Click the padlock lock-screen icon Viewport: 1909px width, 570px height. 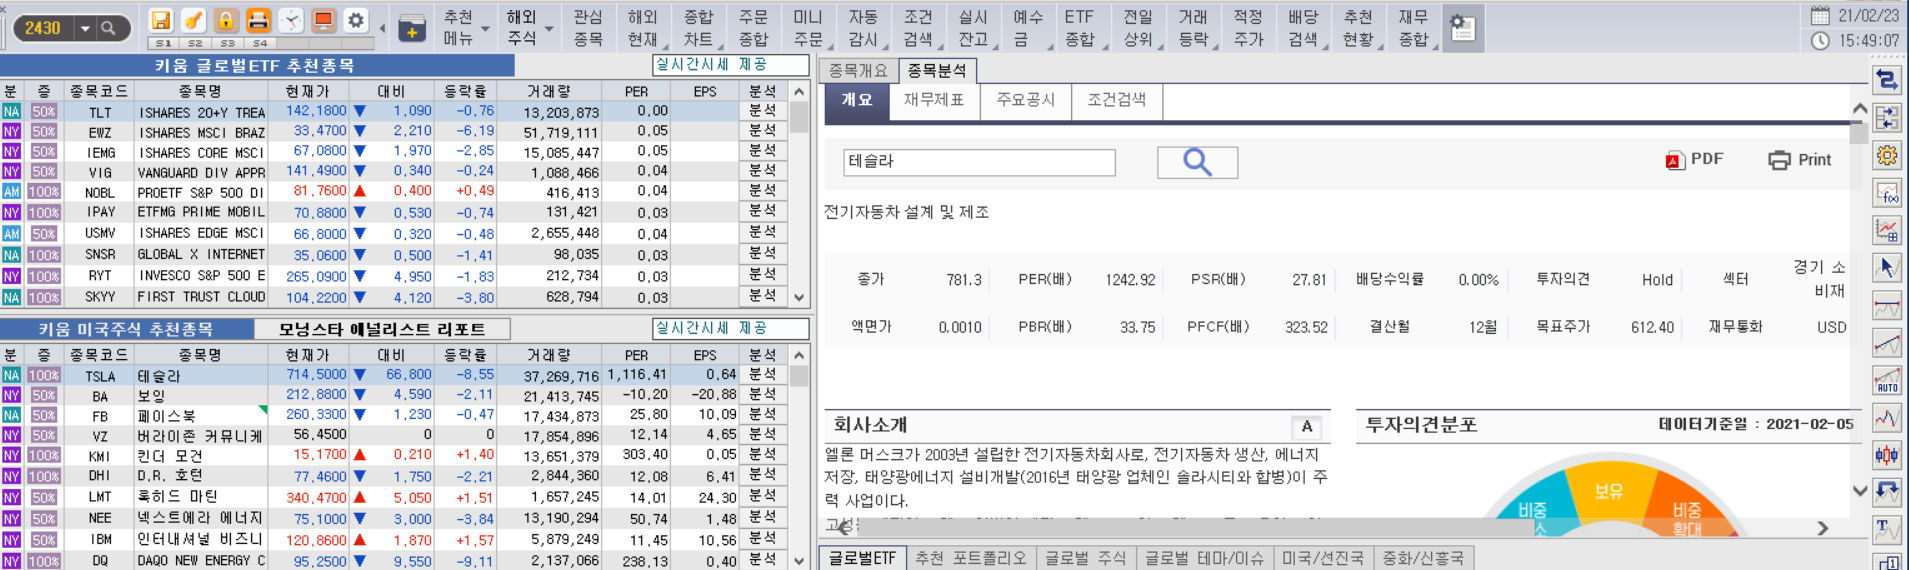point(226,20)
